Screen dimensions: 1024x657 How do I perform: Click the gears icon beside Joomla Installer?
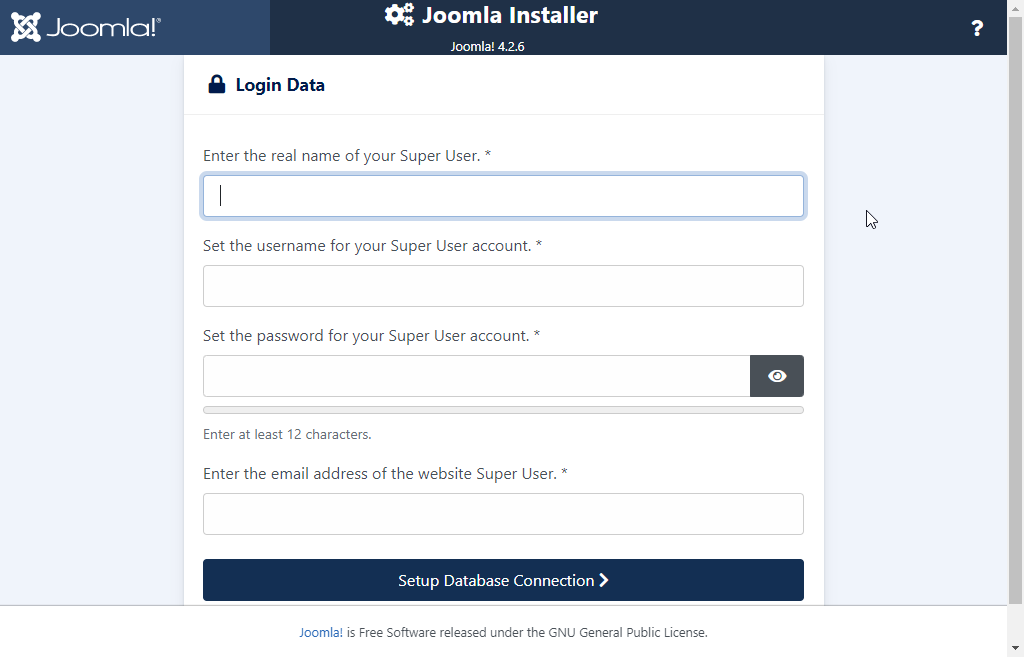(x=399, y=14)
